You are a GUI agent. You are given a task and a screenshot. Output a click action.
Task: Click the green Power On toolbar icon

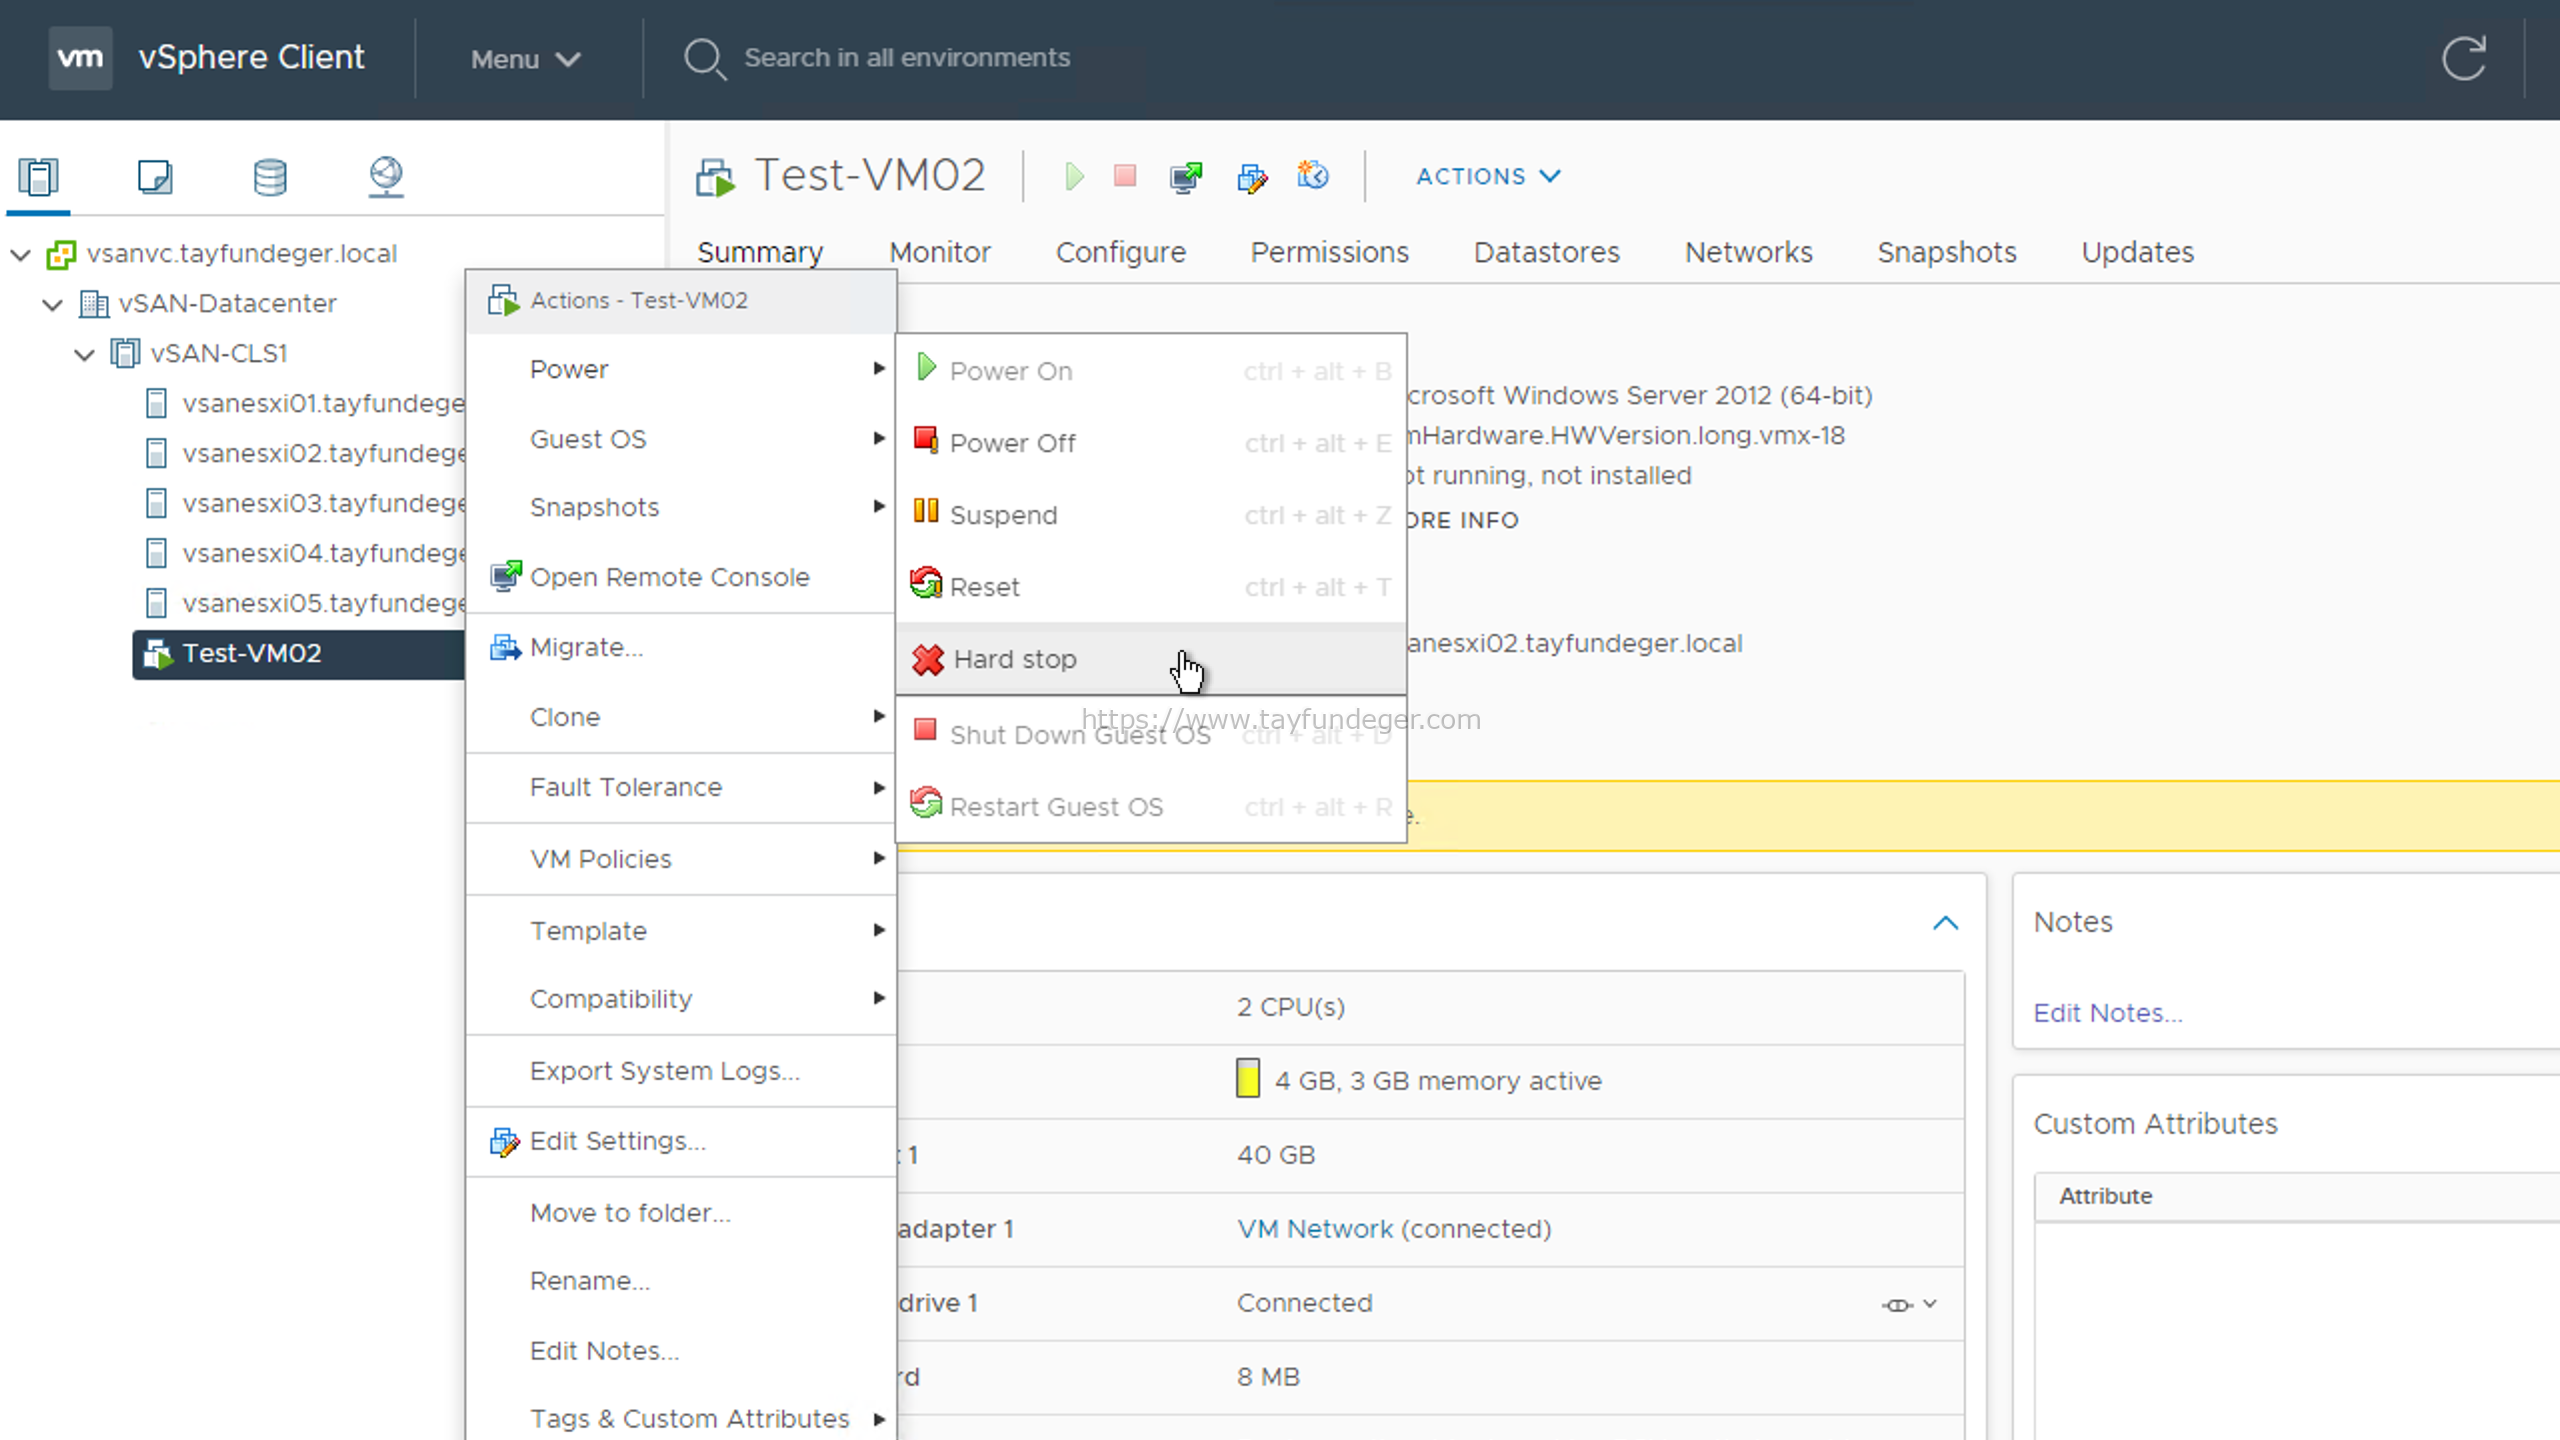[x=1074, y=177]
